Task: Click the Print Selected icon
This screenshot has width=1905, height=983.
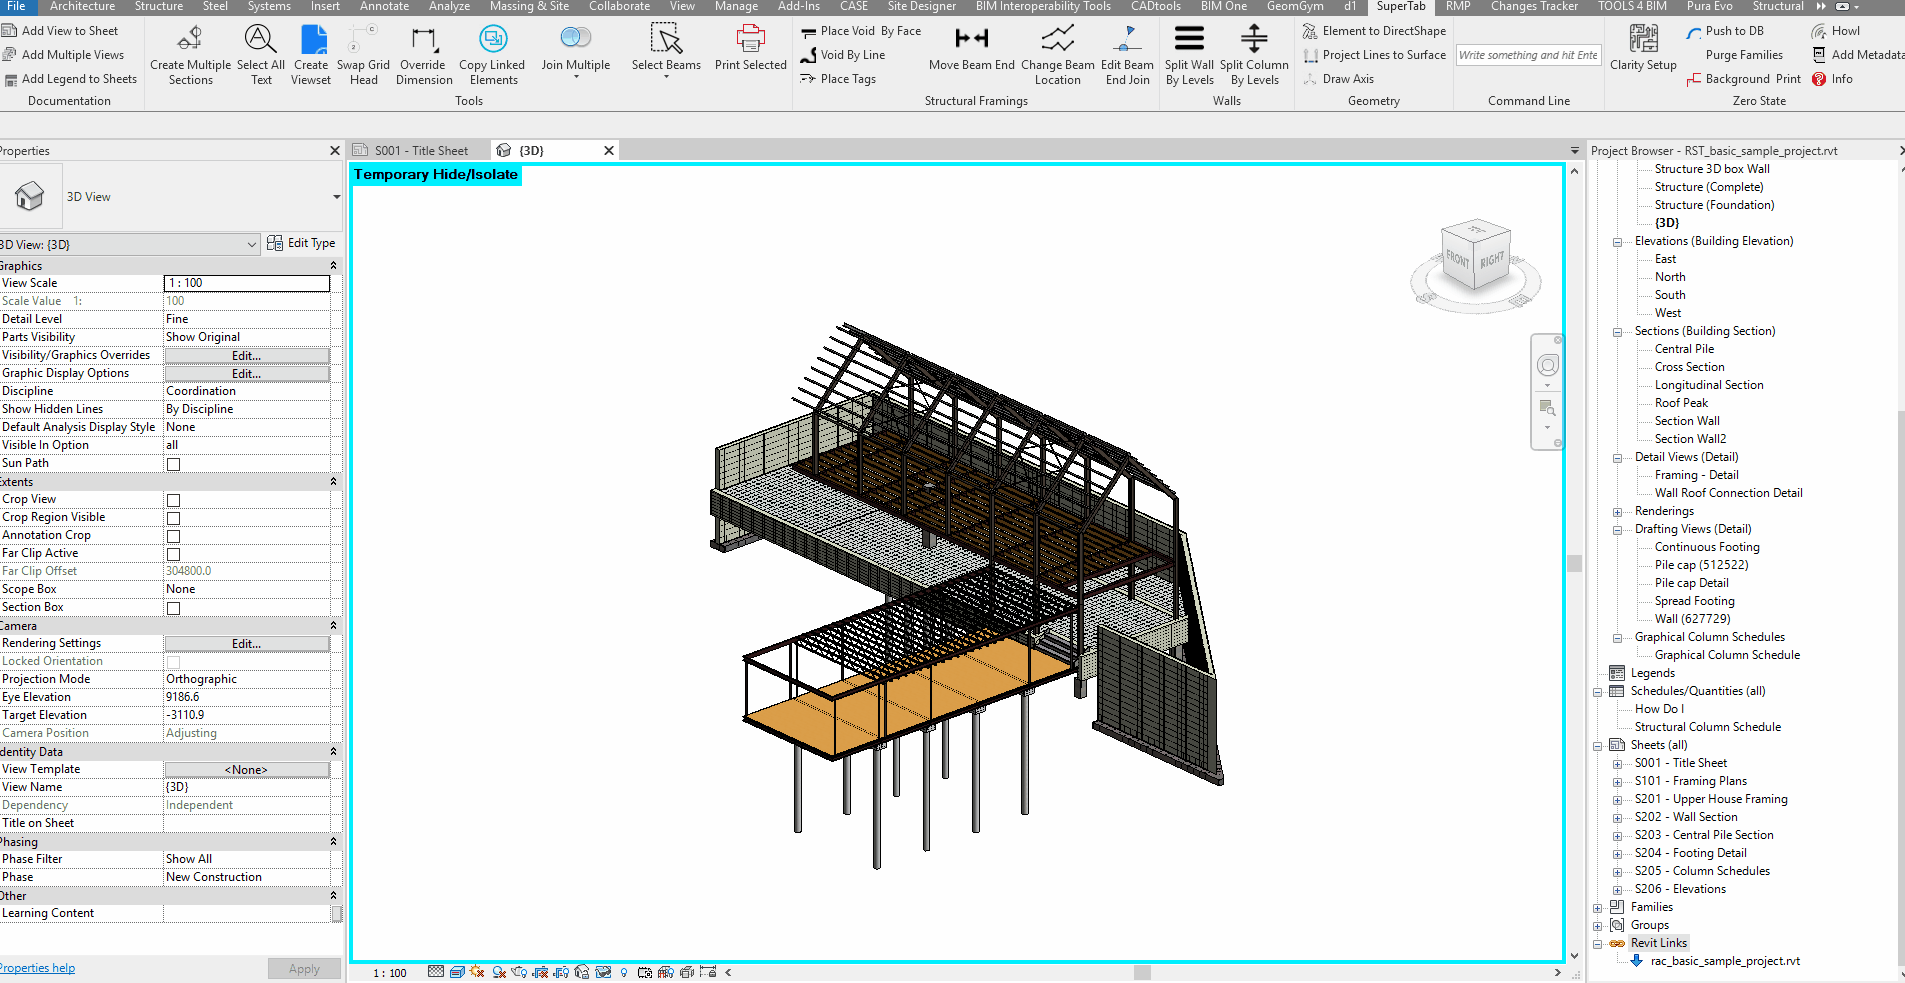Action: pyautogui.click(x=750, y=40)
